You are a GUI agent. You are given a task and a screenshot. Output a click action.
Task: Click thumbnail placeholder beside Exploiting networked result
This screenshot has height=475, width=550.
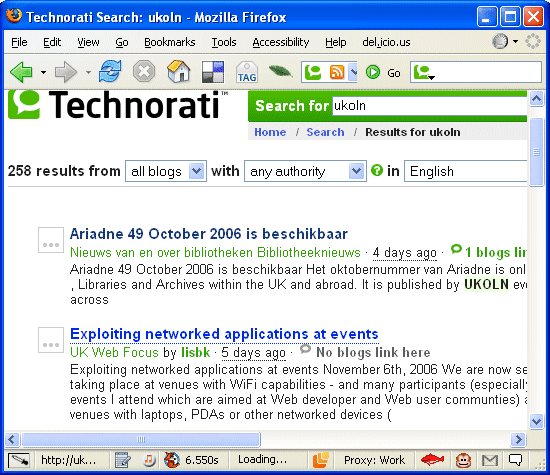point(51,340)
